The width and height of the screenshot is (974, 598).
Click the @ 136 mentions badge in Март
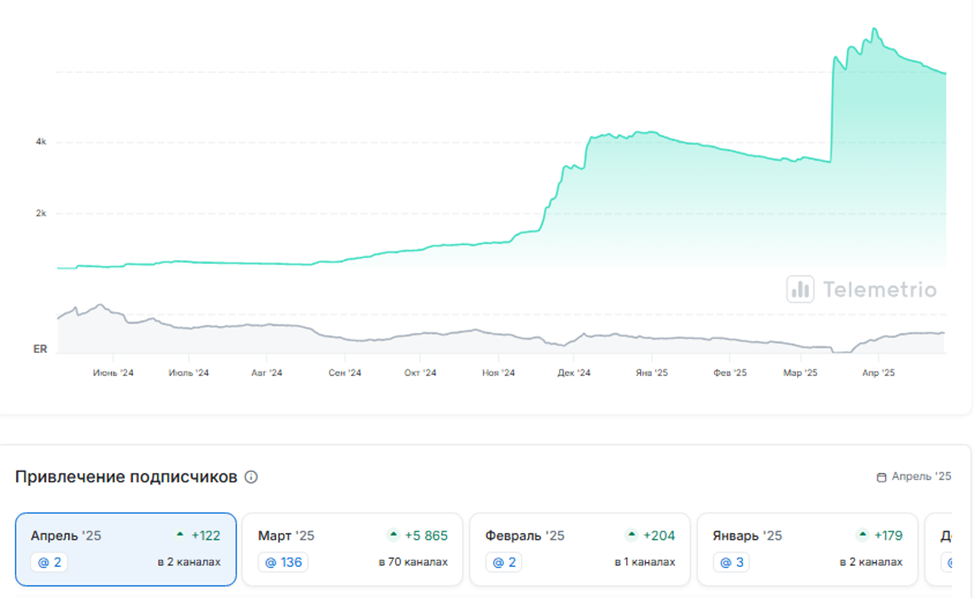coord(283,563)
